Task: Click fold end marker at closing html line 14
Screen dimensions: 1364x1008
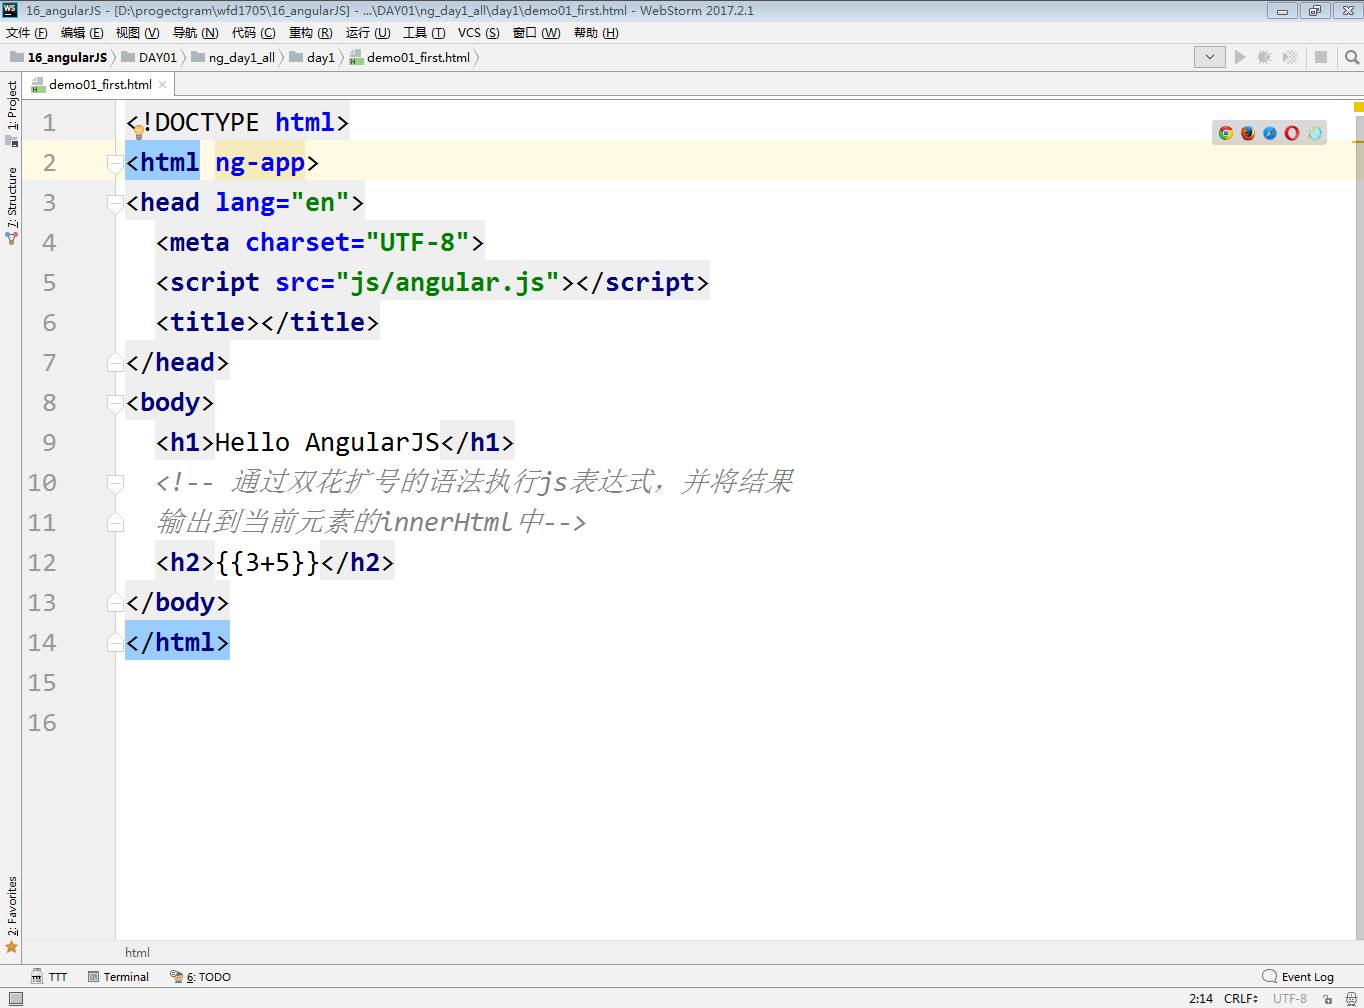Action: (115, 643)
